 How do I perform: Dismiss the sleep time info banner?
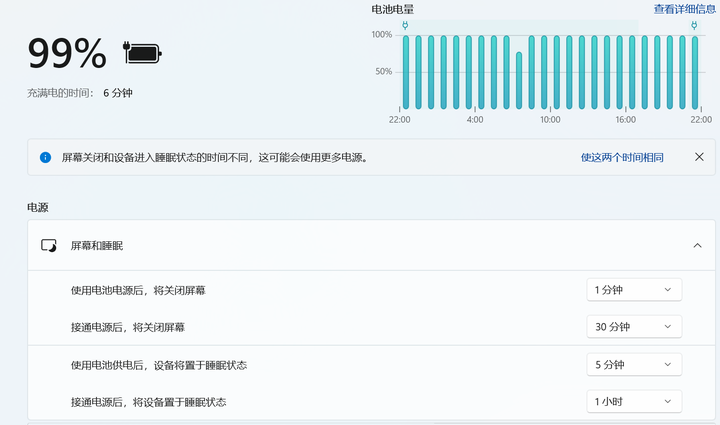coord(699,157)
